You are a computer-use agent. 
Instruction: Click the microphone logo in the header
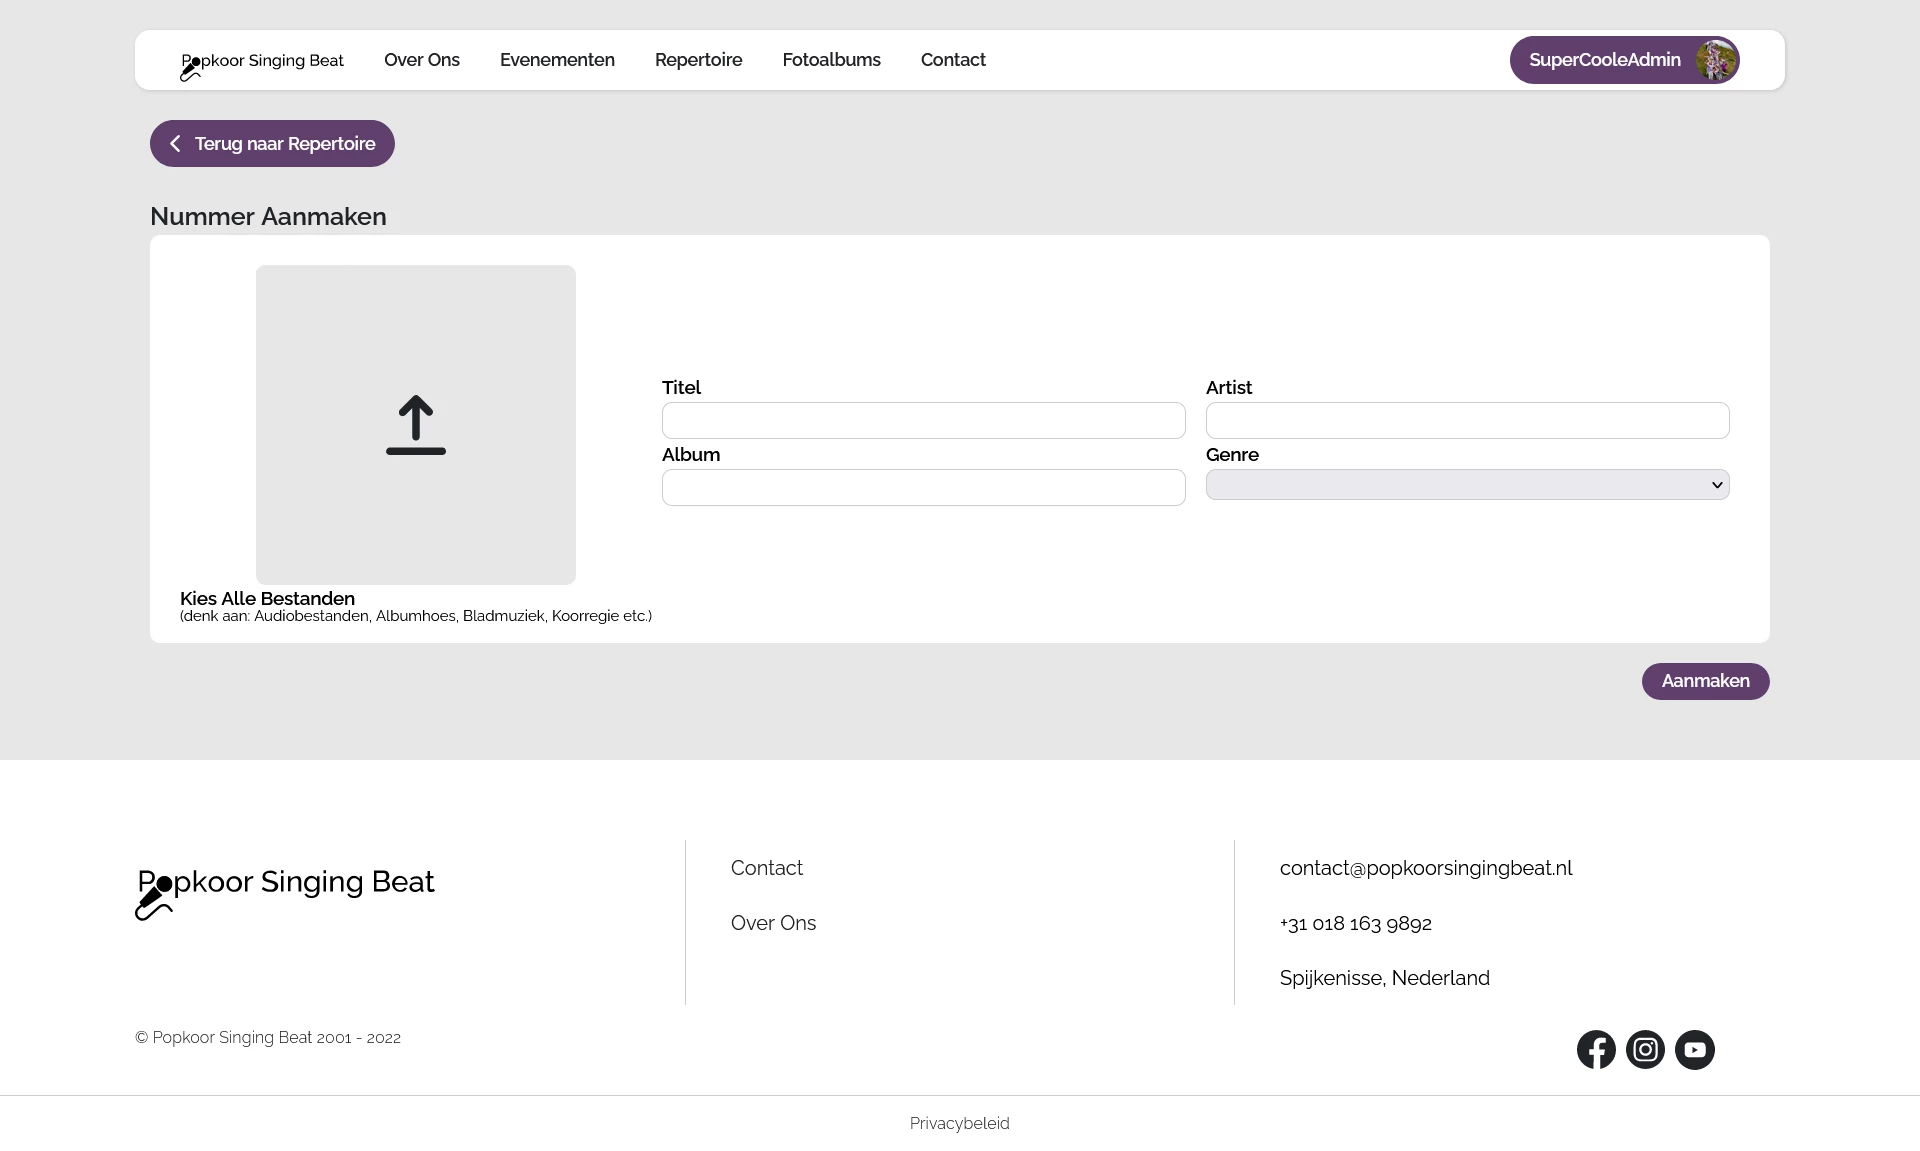(190, 69)
